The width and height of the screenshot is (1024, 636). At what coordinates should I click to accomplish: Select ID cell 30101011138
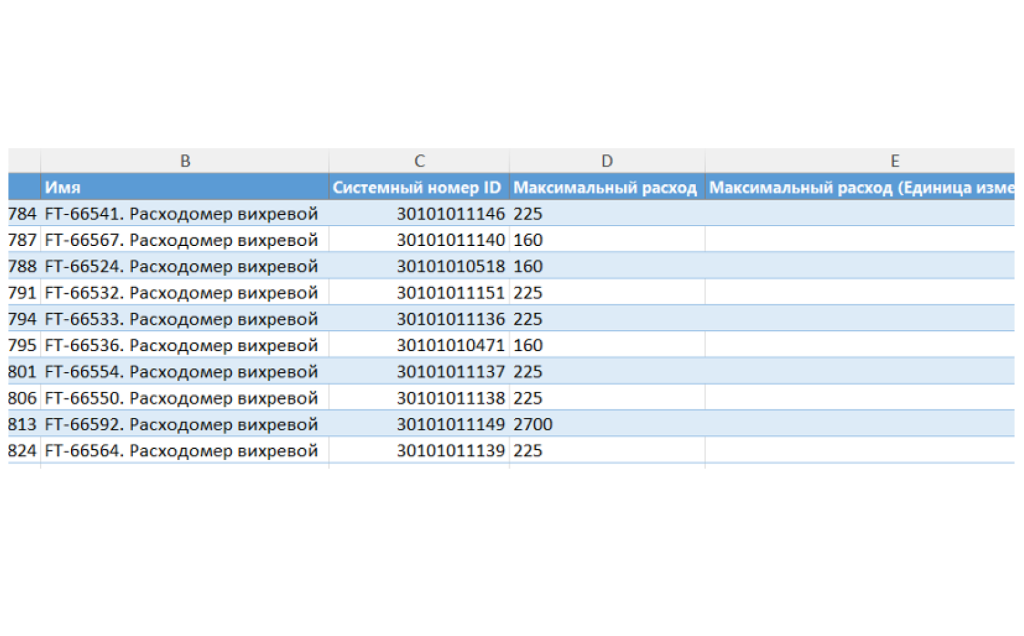coord(419,398)
